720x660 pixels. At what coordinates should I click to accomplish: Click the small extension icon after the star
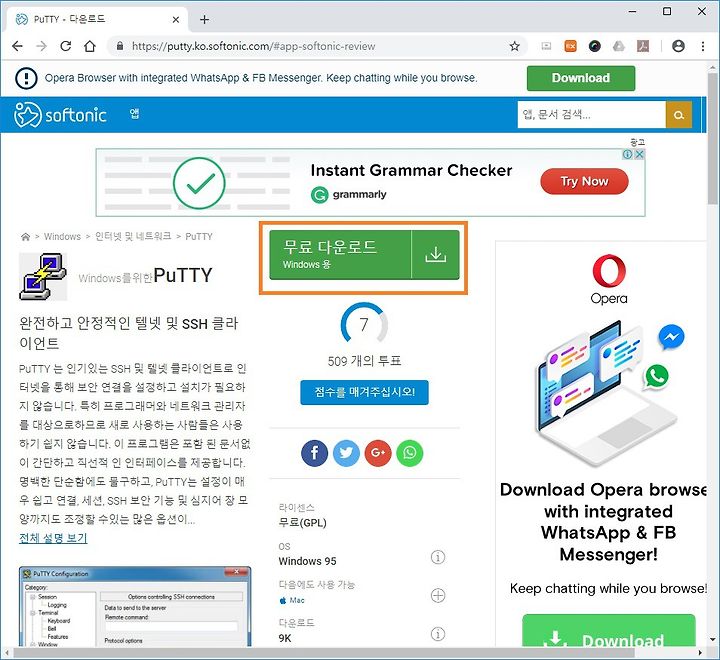click(546, 46)
